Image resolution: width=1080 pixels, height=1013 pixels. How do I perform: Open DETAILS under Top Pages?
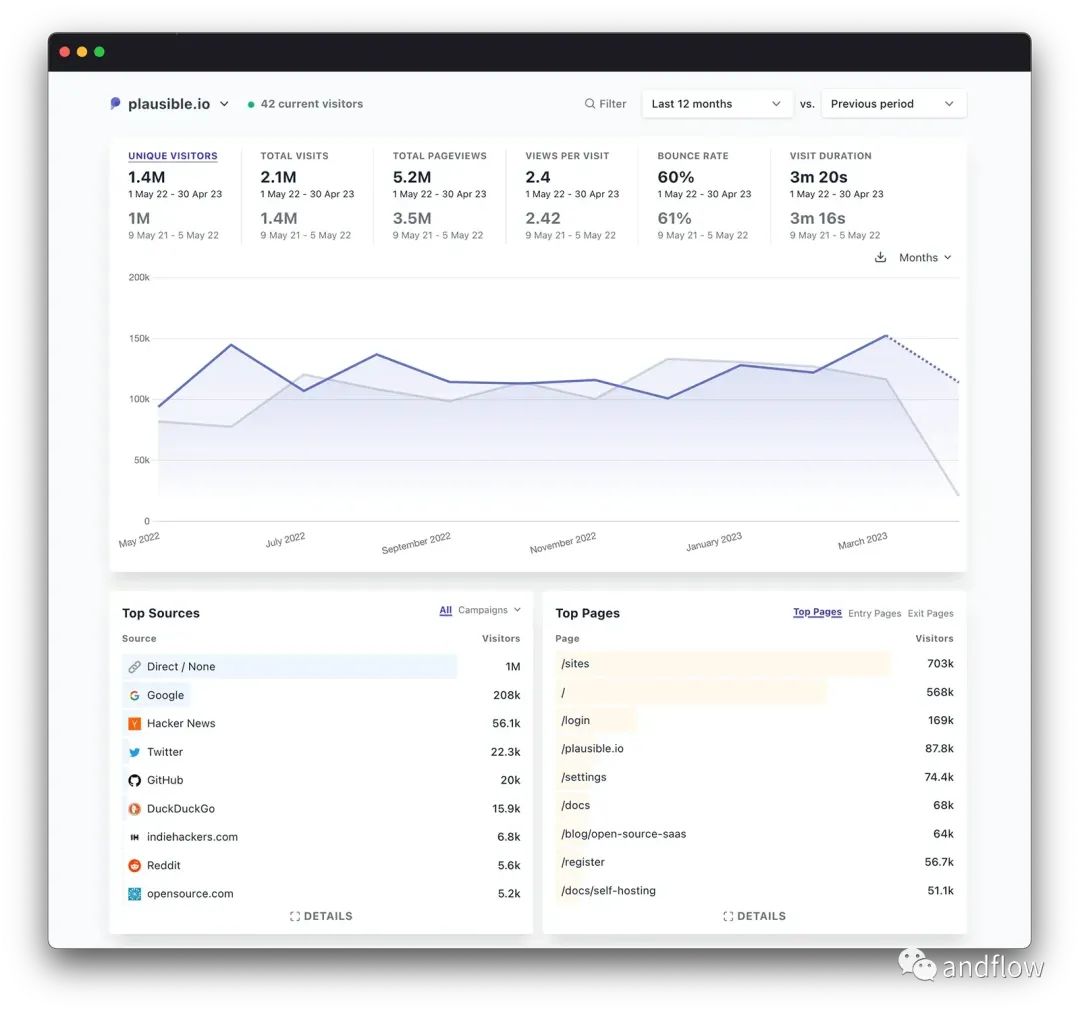pyautogui.click(x=754, y=916)
